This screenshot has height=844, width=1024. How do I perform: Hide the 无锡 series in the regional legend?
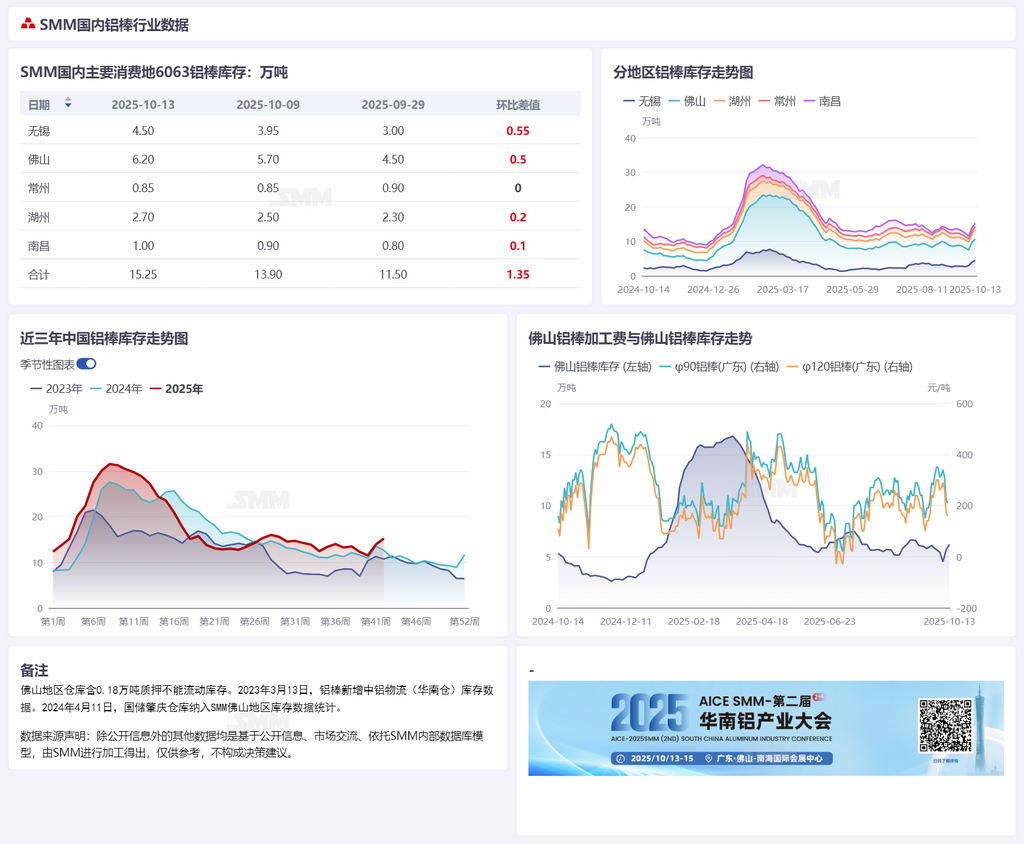pyautogui.click(x=642, y=101)
